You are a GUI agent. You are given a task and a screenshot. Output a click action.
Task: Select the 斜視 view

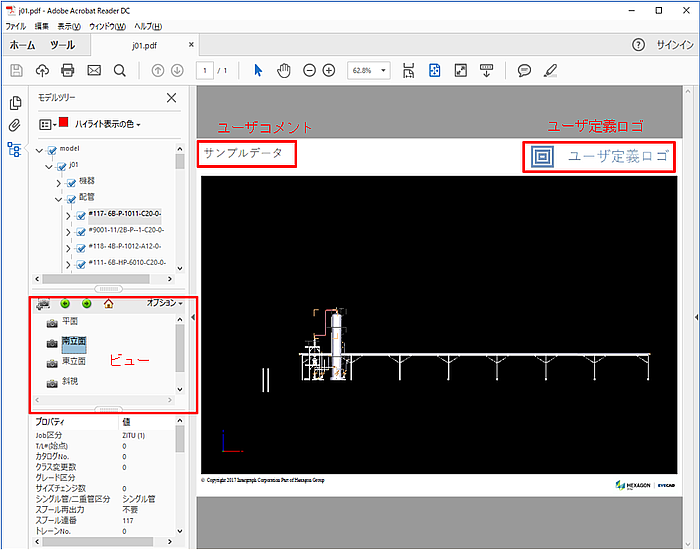(70, 381)
